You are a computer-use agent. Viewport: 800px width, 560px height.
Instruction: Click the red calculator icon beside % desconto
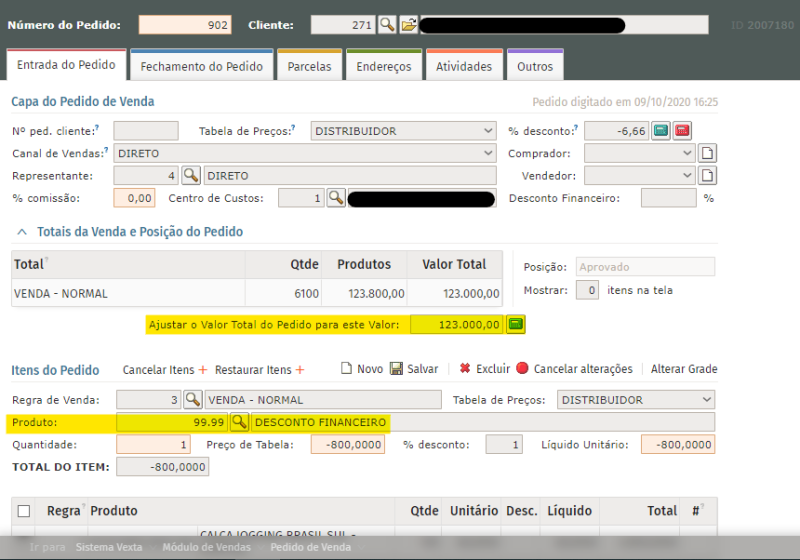click(x=681, y=131)
